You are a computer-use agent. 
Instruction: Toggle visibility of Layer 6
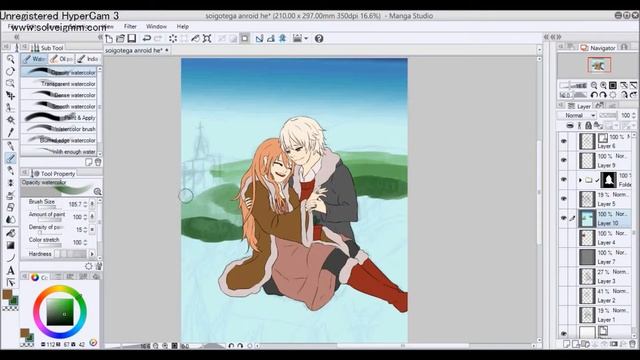point(564,142)
